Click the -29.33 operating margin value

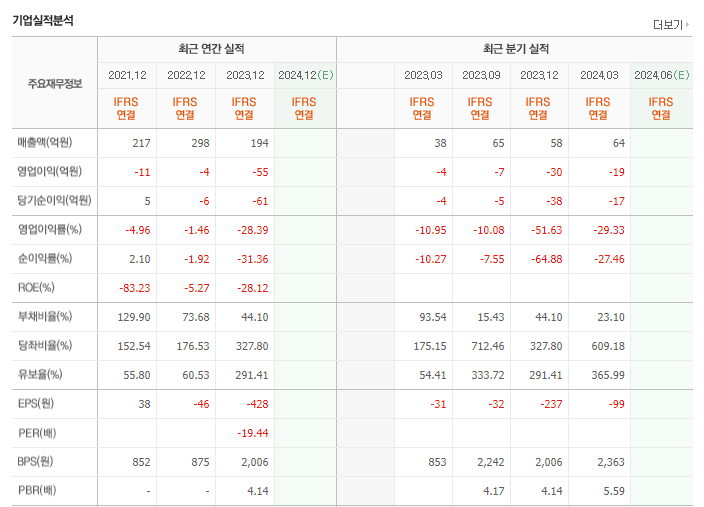609,230
